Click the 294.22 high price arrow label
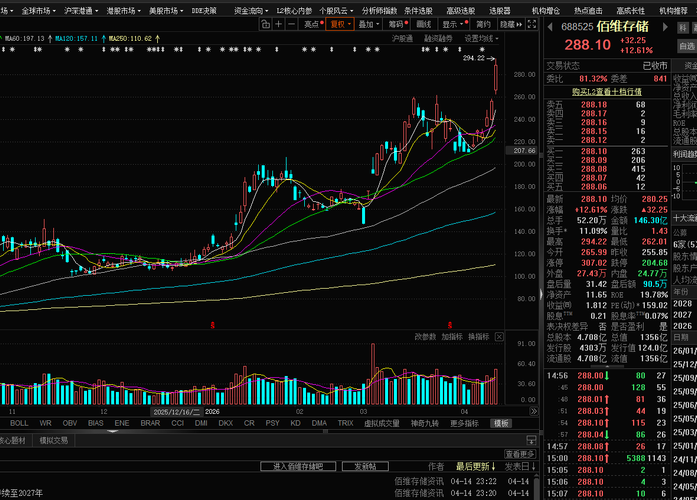 479,58
